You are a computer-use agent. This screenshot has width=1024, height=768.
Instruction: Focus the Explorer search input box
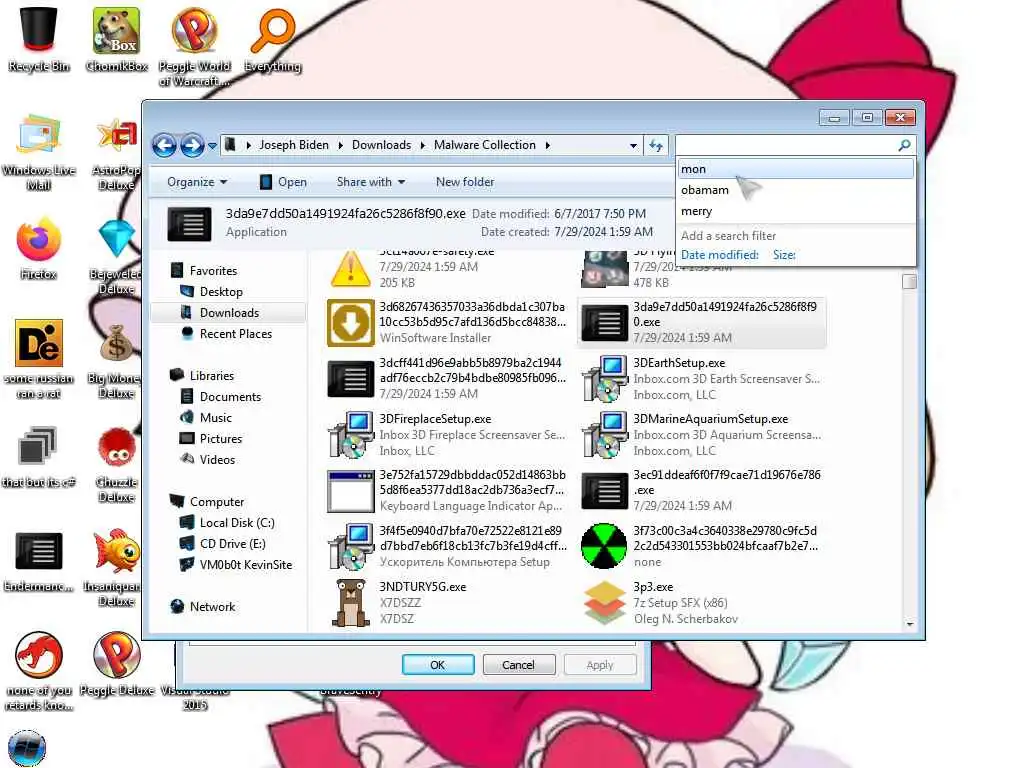click(786, 145)
